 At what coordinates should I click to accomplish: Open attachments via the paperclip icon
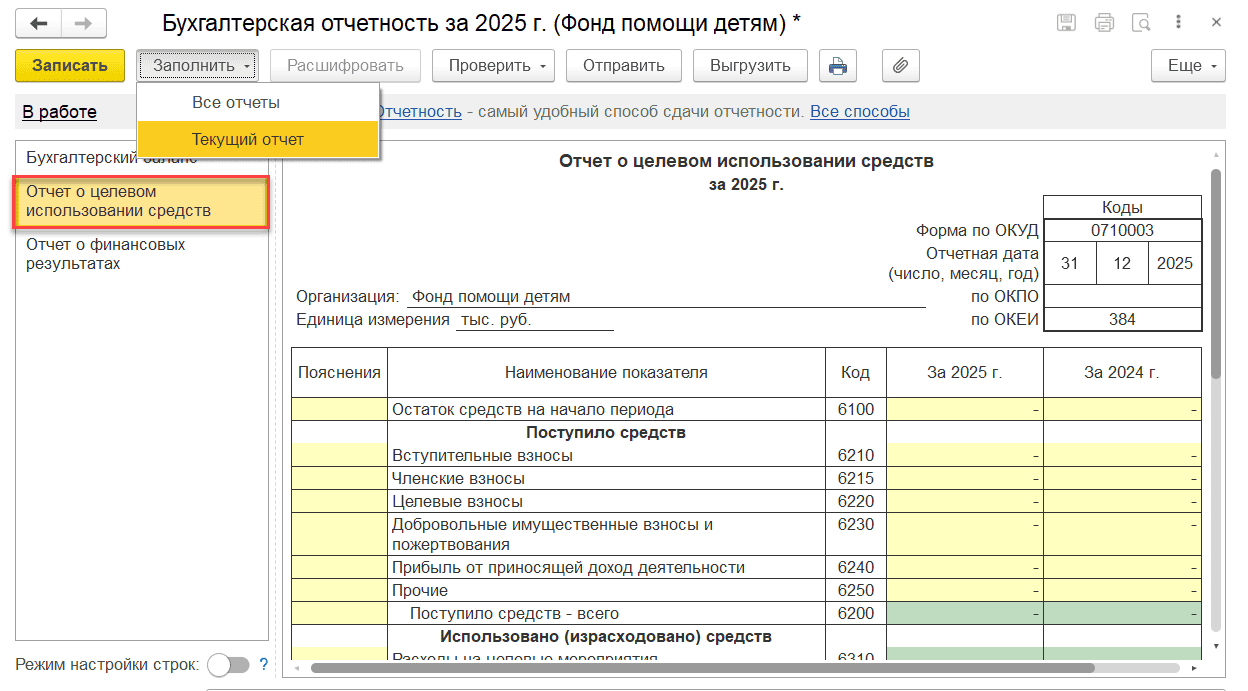click(900, 66)
